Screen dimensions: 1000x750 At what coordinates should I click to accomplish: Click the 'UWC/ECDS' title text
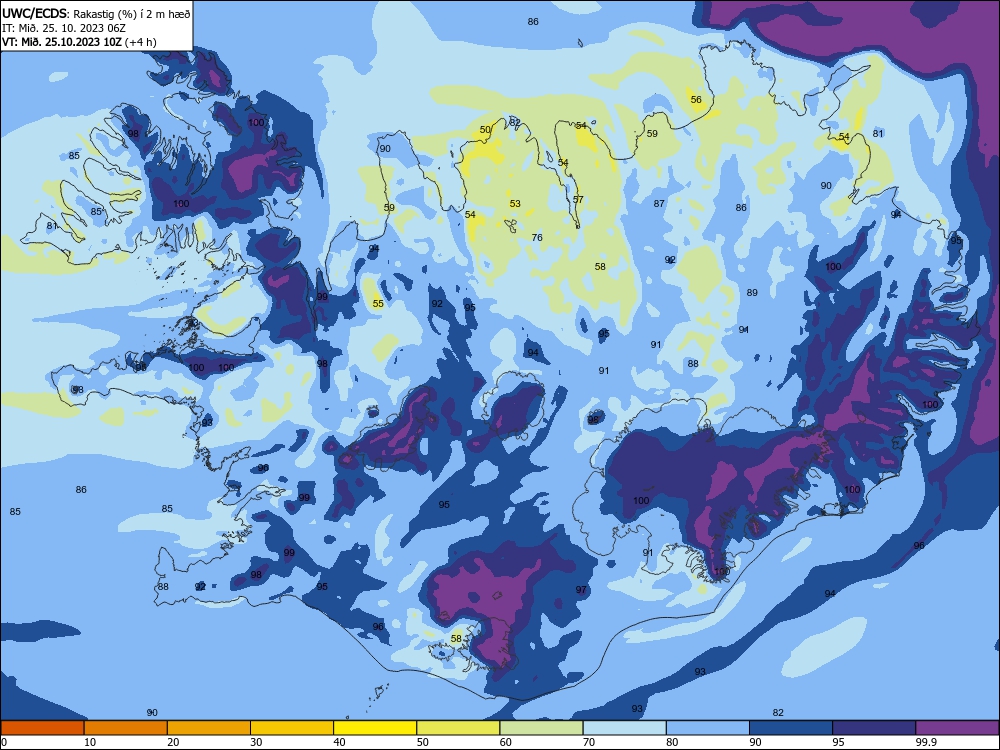(34, 13)
